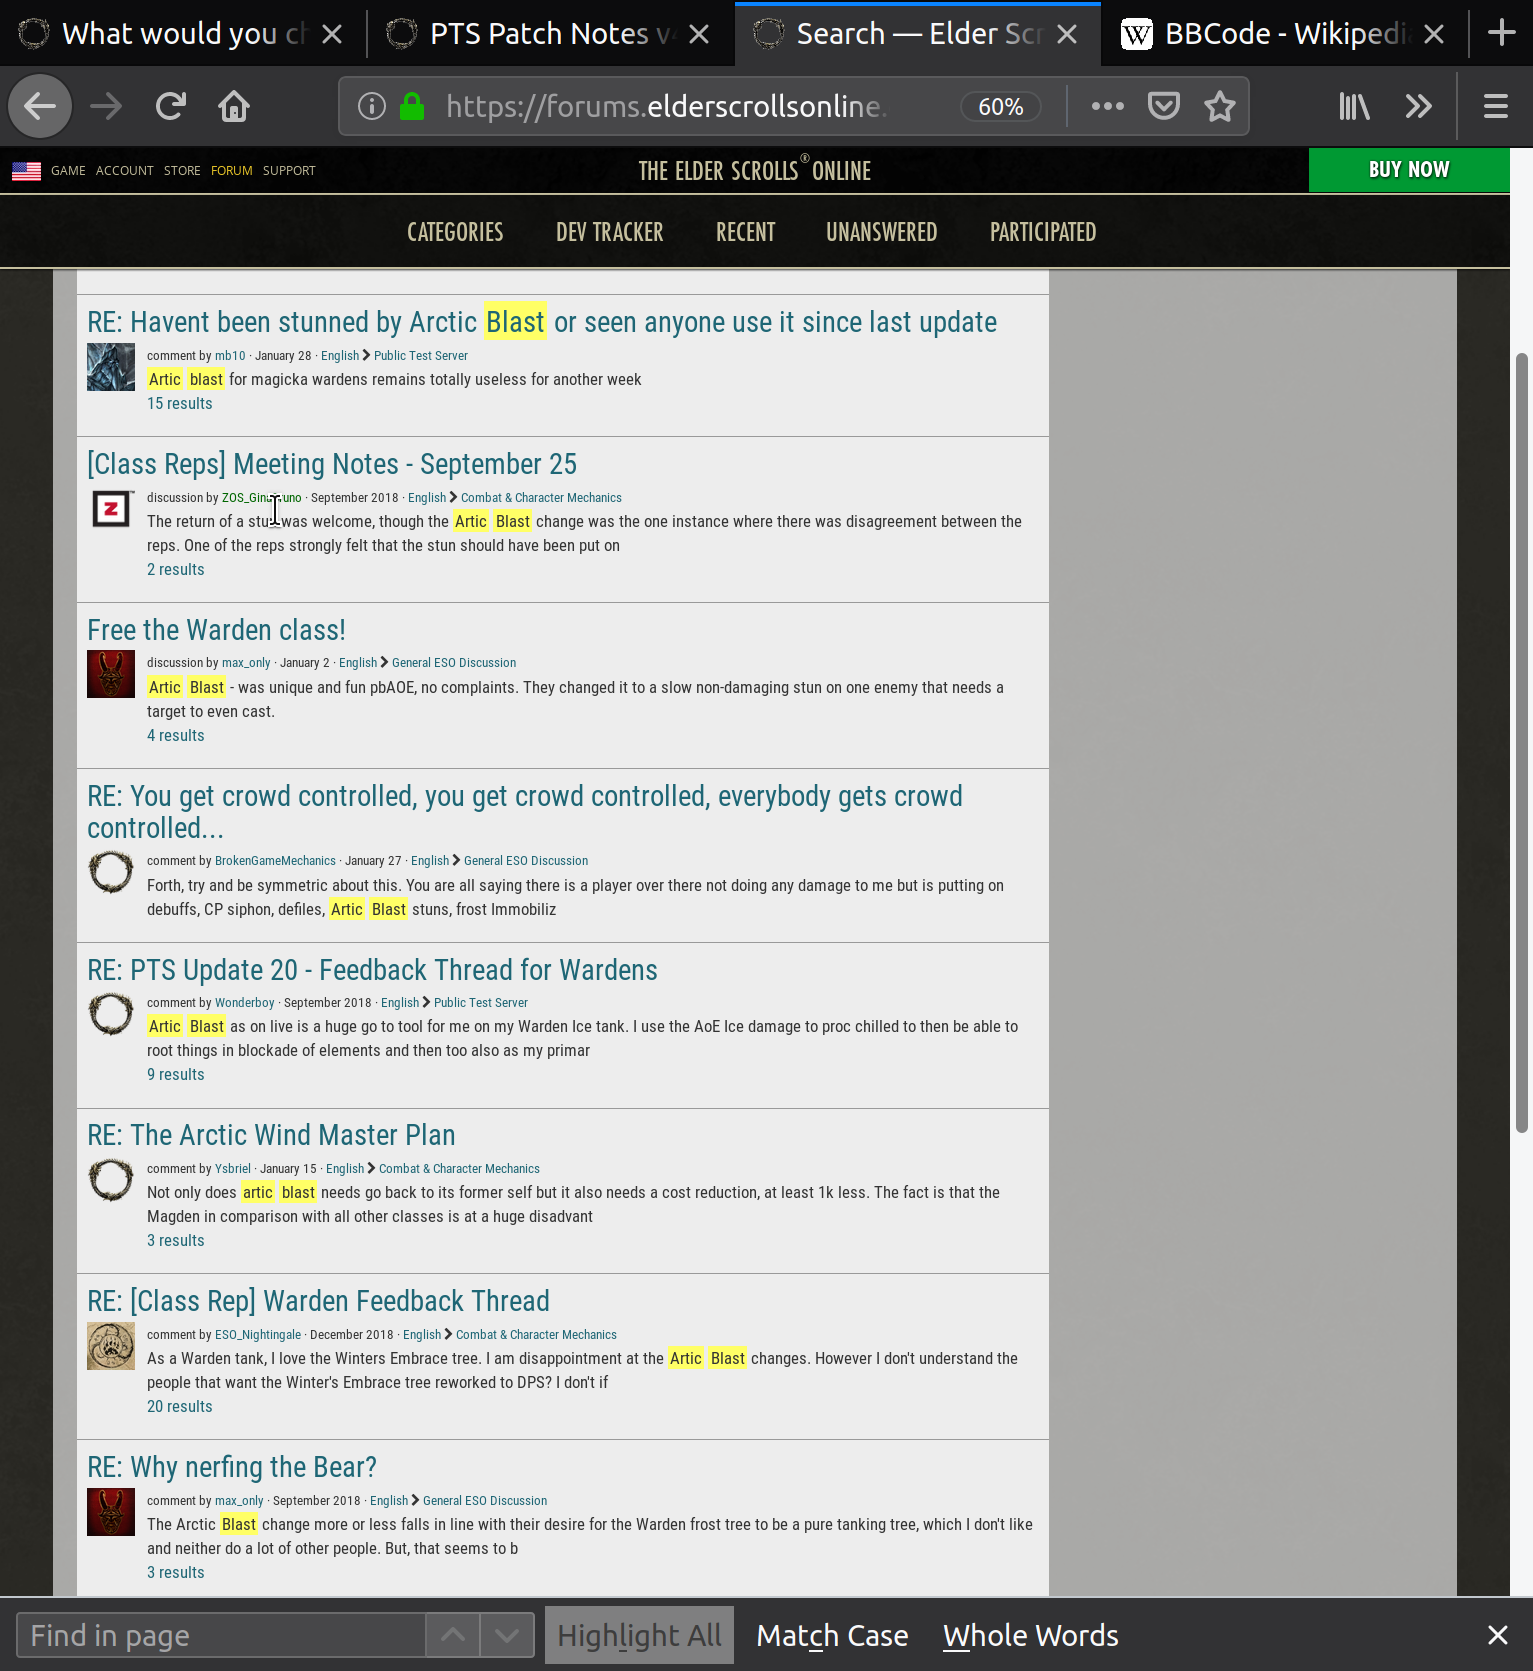
Task: Click The Elder Scrolls Online logo
Action: coord(755,170)
